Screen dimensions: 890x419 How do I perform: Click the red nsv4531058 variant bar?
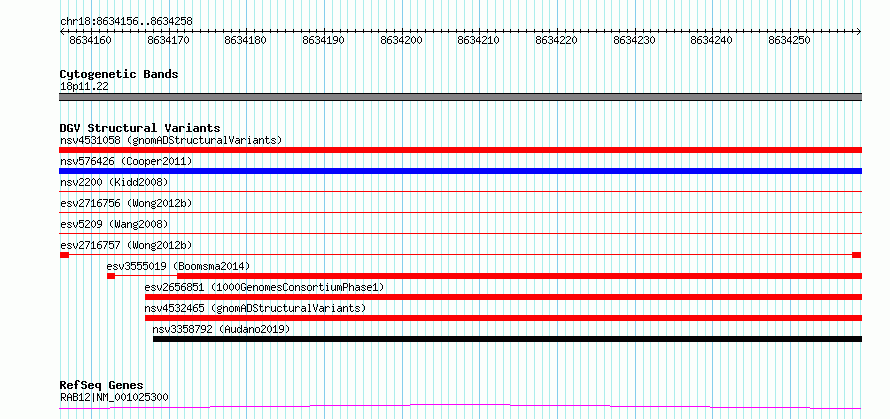click(460, 150)
